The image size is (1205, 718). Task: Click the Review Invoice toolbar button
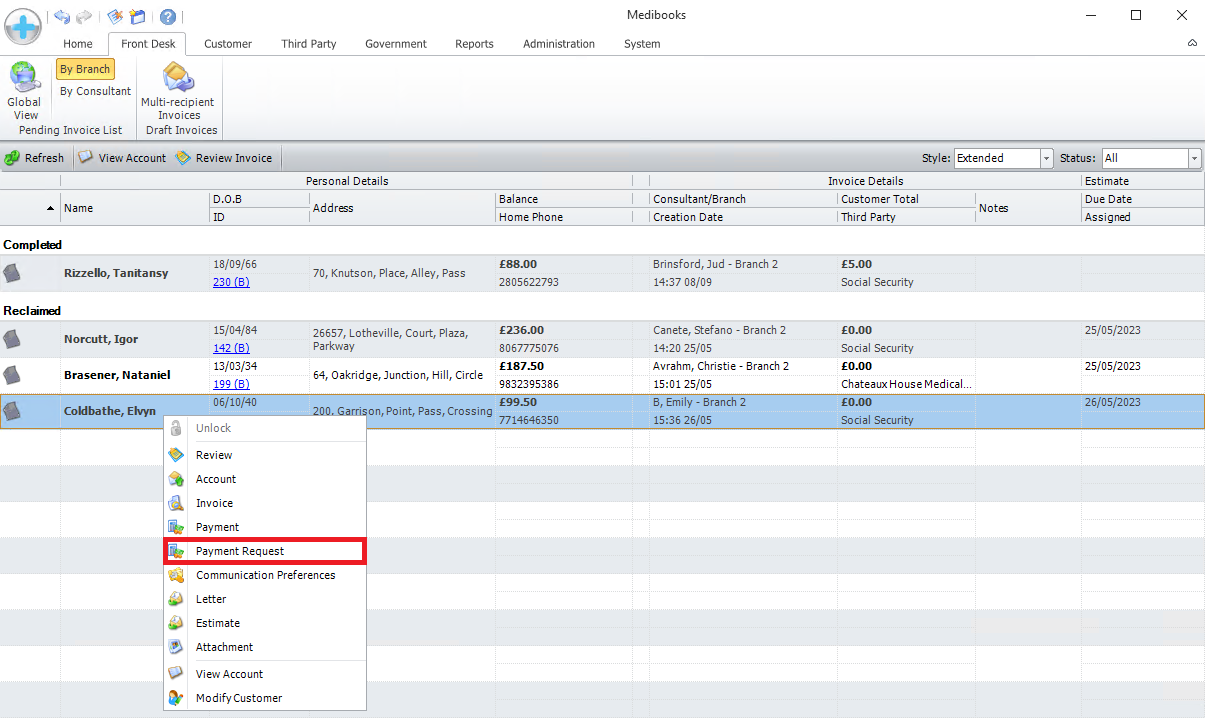[224, 158]
